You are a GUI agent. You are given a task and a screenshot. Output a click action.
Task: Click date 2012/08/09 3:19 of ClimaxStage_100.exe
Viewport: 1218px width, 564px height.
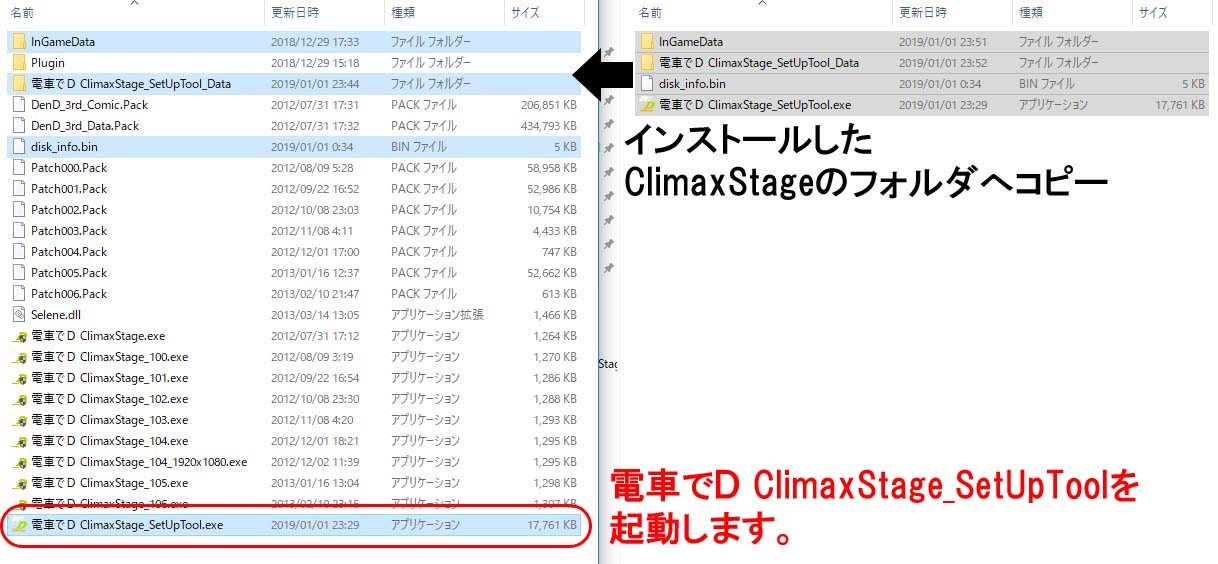point(311,358)
